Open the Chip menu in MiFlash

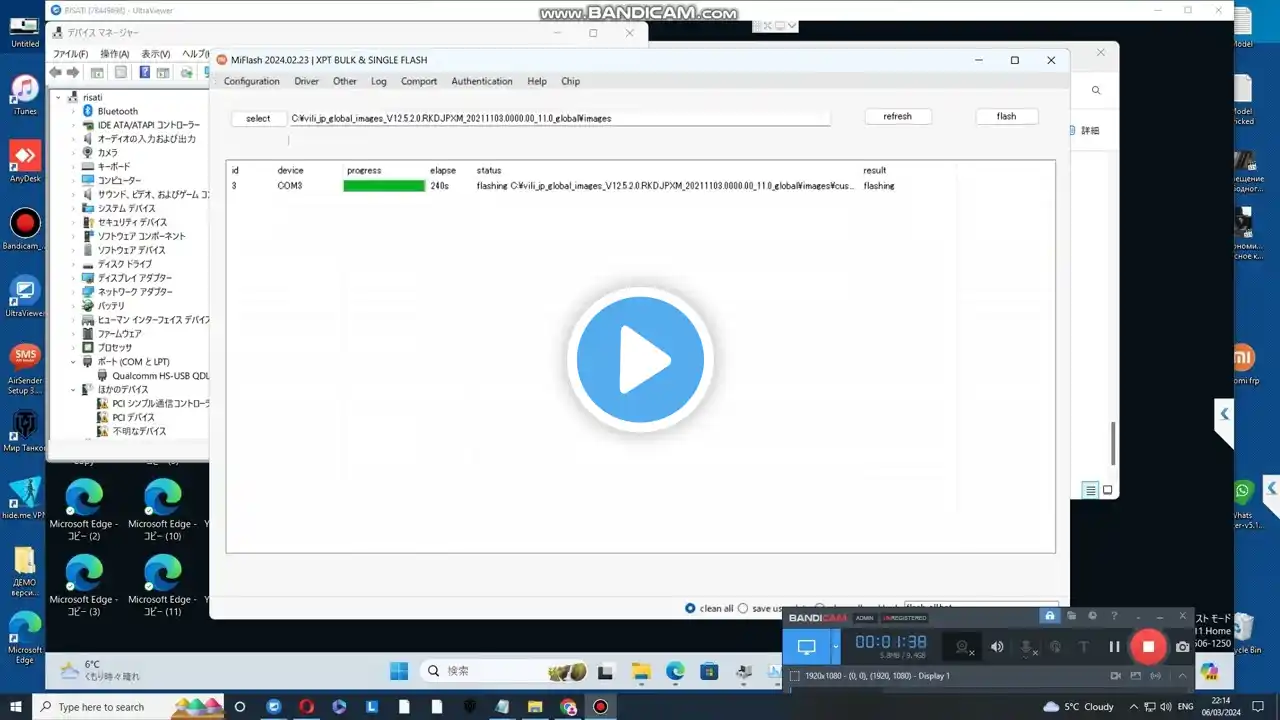pos(570,81)
